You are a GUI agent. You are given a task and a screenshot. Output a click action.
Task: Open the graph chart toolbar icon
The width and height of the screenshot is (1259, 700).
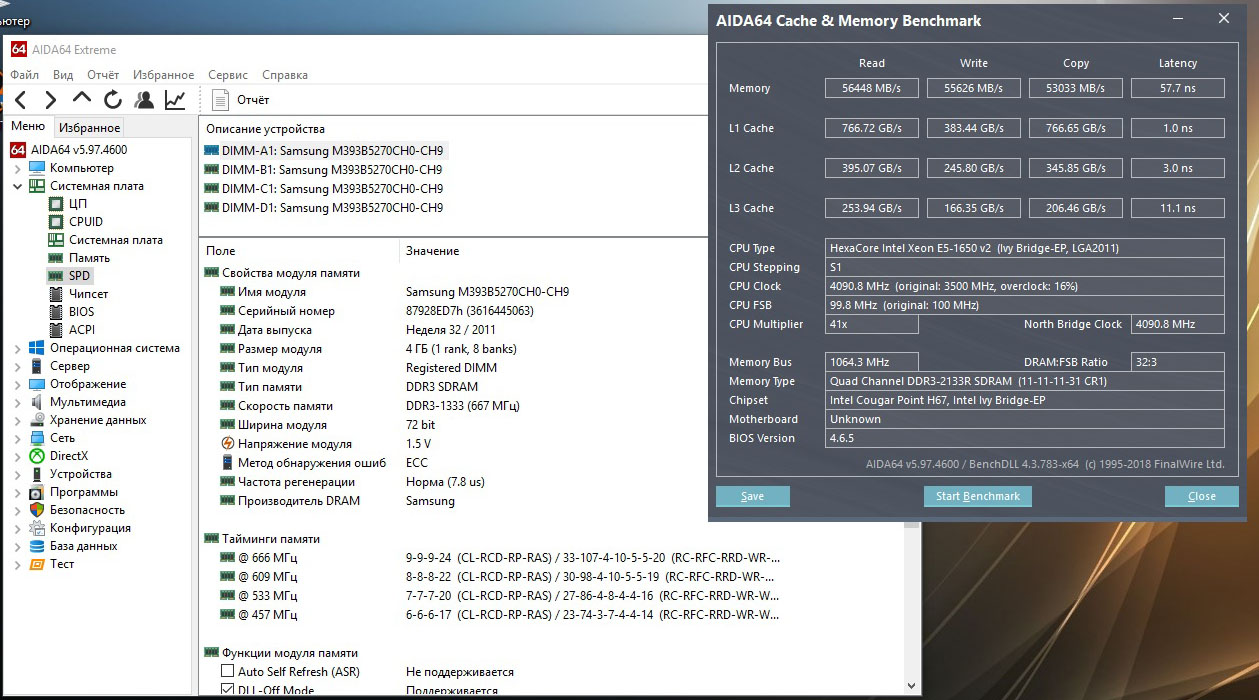[x=175, y=99]
